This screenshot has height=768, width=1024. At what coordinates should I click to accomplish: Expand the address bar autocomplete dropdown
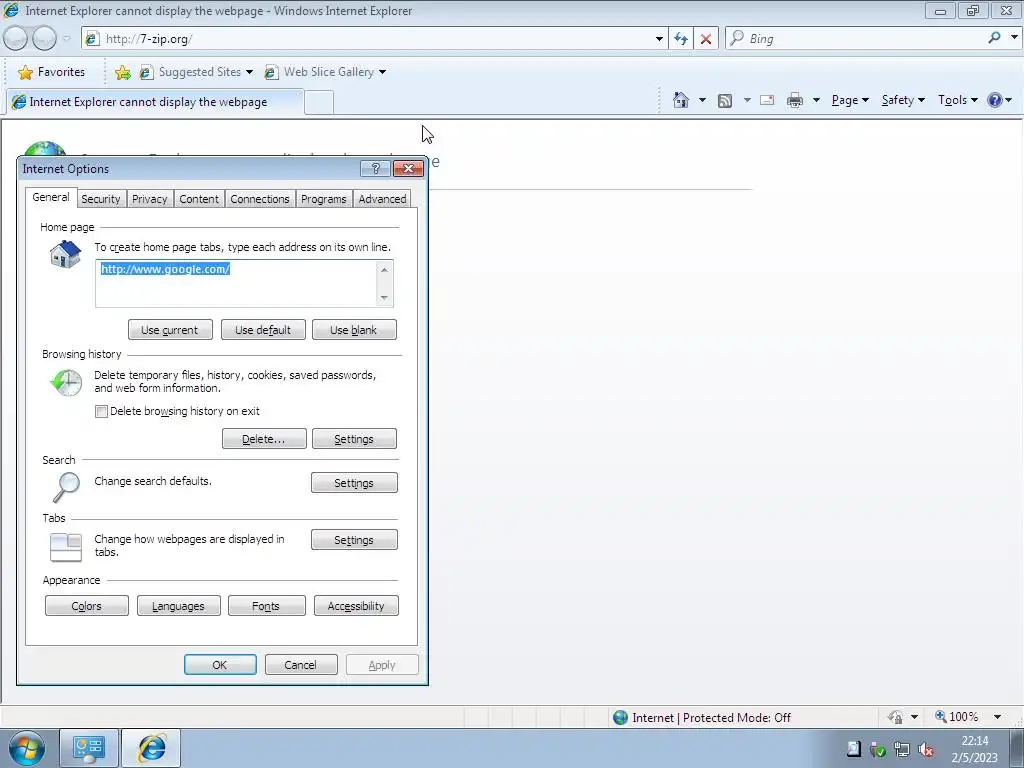[659, 39]
